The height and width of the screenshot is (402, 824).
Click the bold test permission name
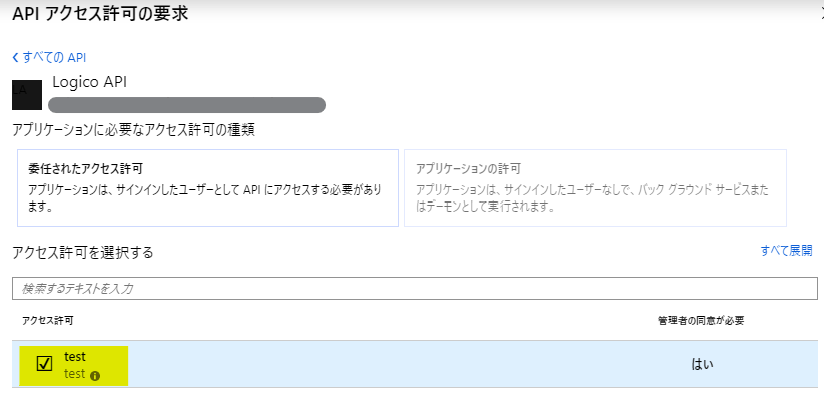click(75, 356)
